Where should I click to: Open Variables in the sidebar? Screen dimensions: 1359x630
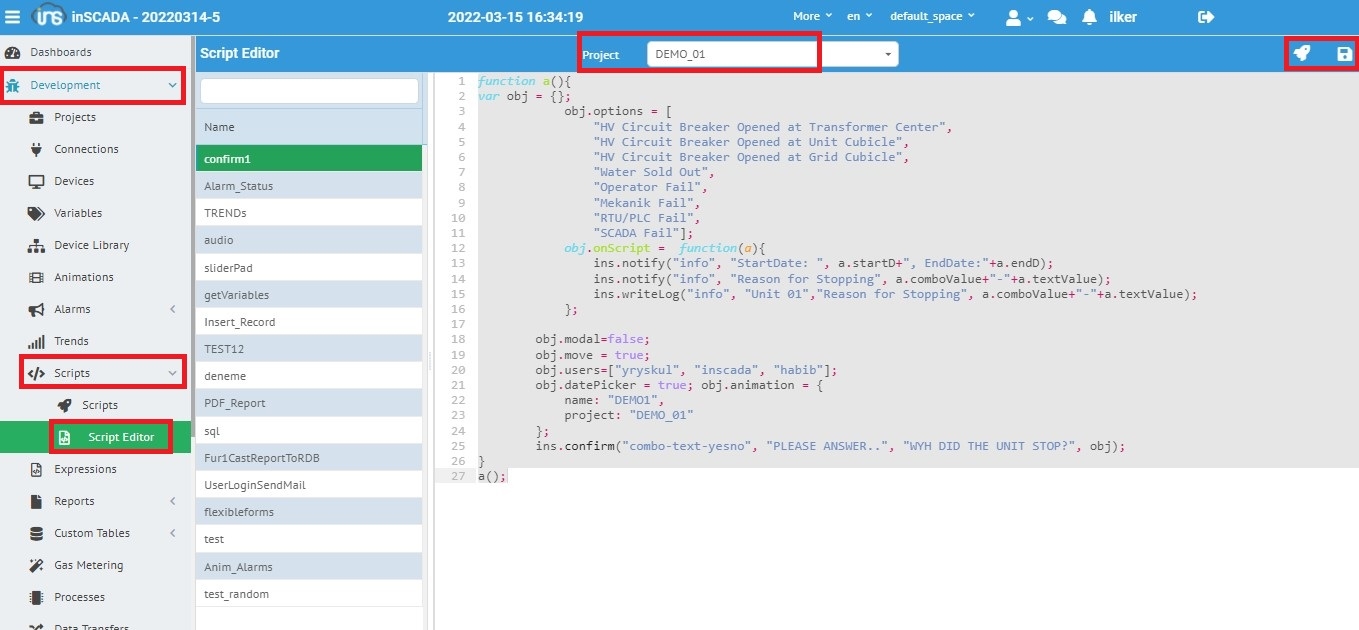tap(77, 213)
